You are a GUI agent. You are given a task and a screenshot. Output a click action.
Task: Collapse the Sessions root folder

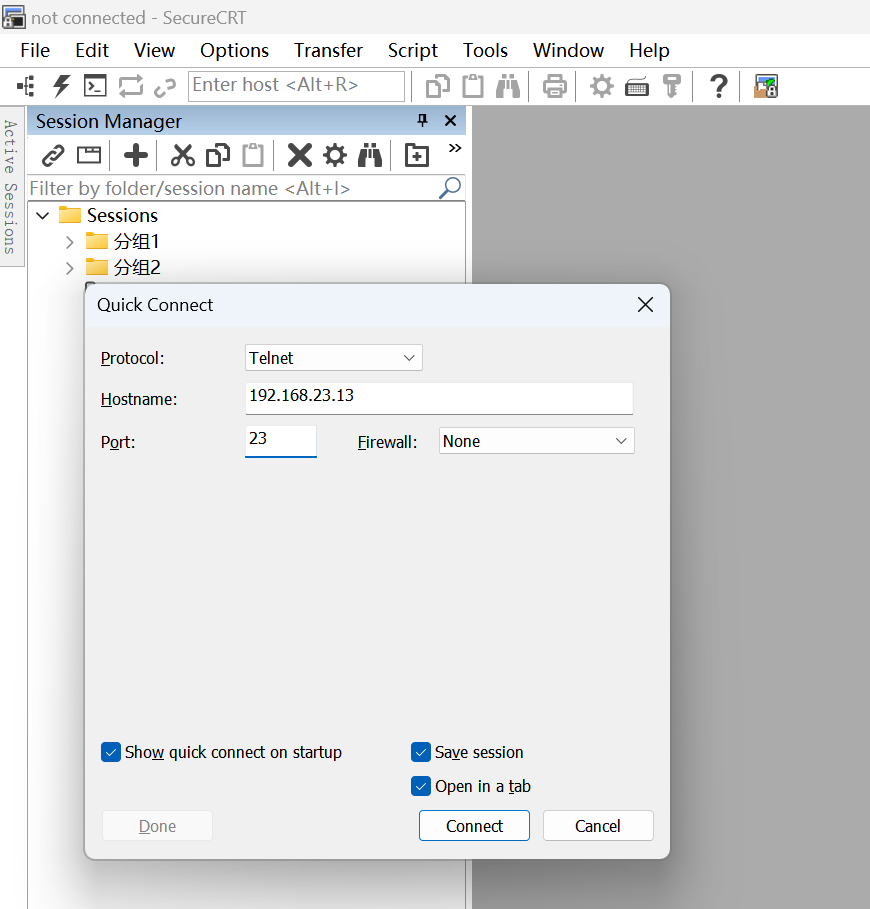pos(43,216)
